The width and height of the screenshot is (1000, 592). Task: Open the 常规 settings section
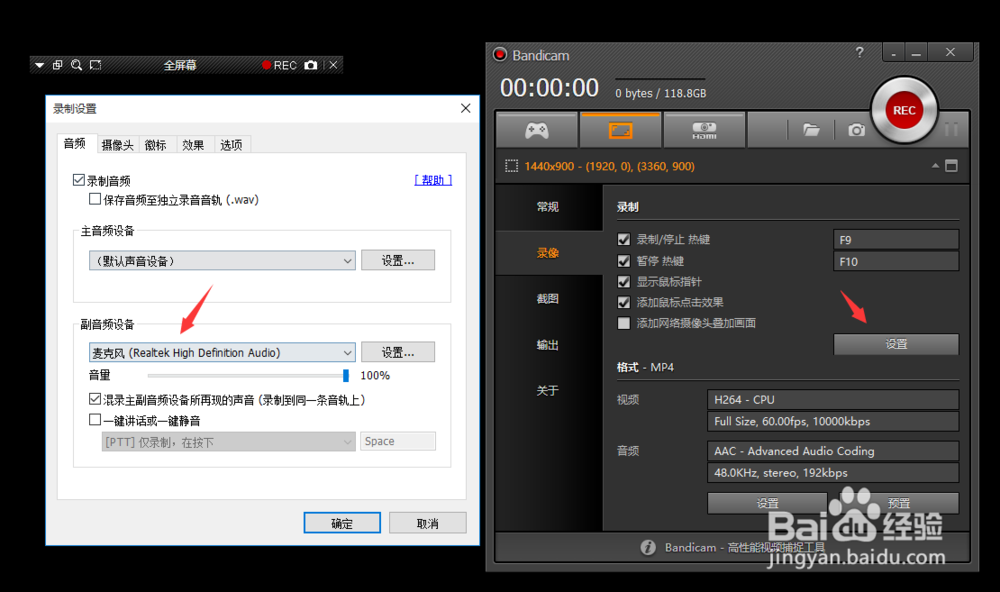548,207
